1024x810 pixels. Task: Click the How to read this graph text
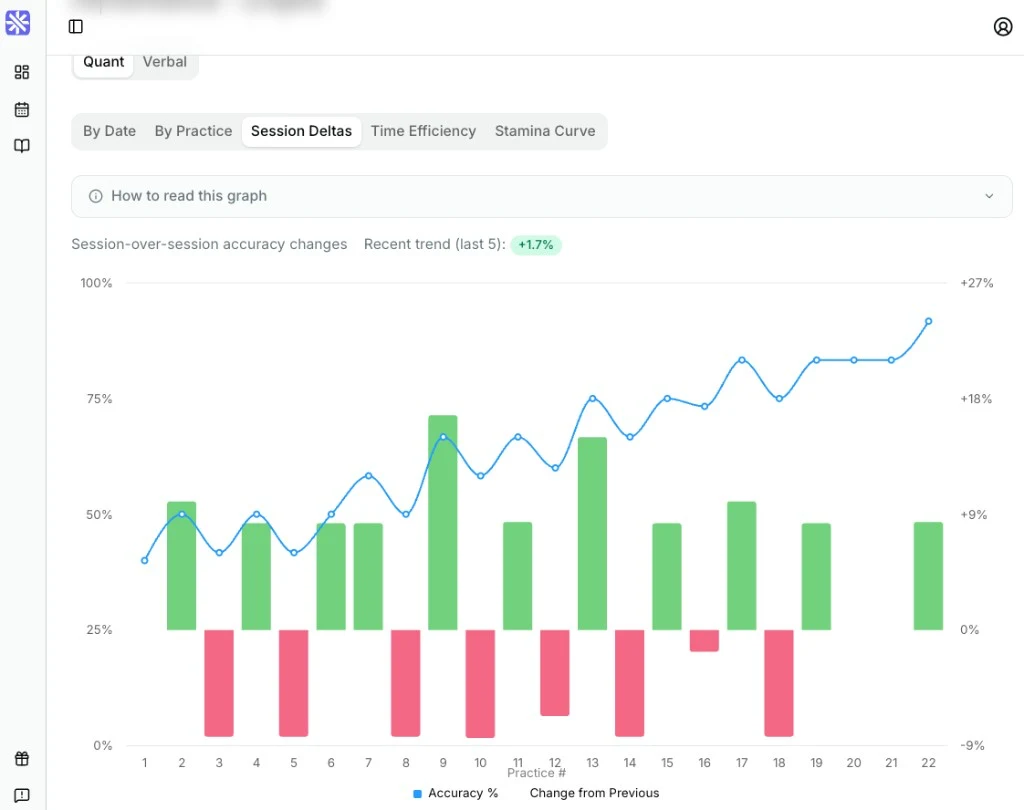tap(189, 196)
